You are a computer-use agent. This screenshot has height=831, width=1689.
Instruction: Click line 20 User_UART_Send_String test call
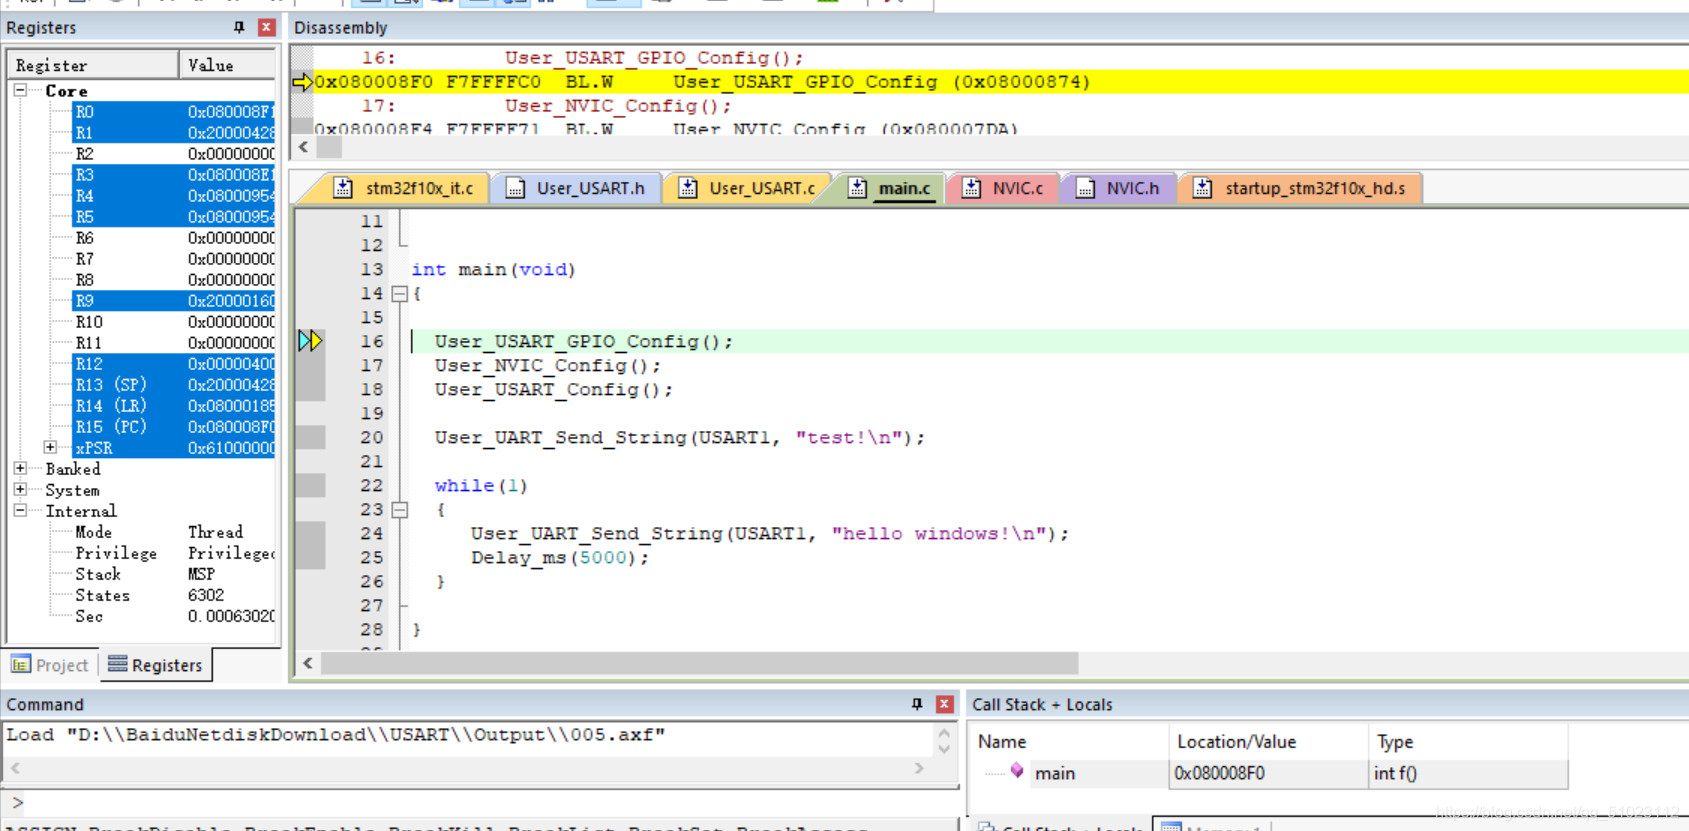tap(679, 438)
